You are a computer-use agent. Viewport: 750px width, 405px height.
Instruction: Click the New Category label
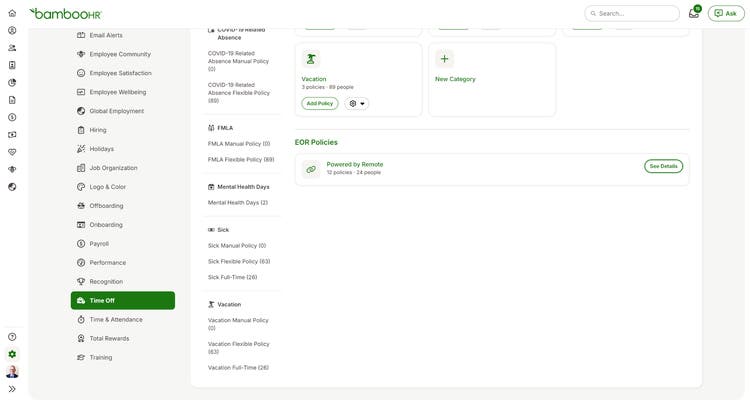(x=455, y=79)
